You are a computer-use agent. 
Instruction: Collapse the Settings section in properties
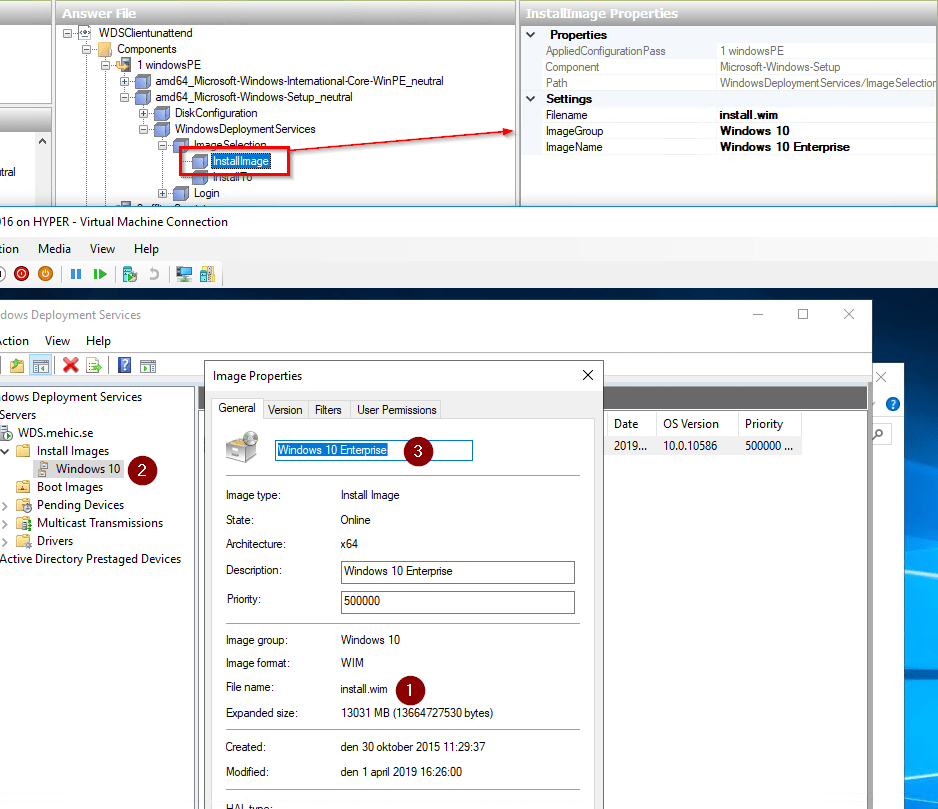[x=531, y=99]
